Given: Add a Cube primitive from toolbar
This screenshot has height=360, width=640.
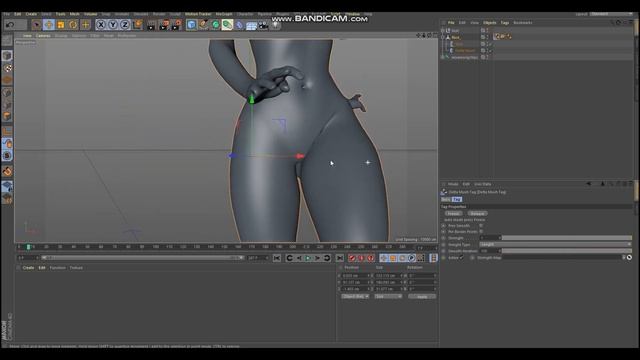Looking at the screenshot, I should pyautogui.click(x=191, y=25).
